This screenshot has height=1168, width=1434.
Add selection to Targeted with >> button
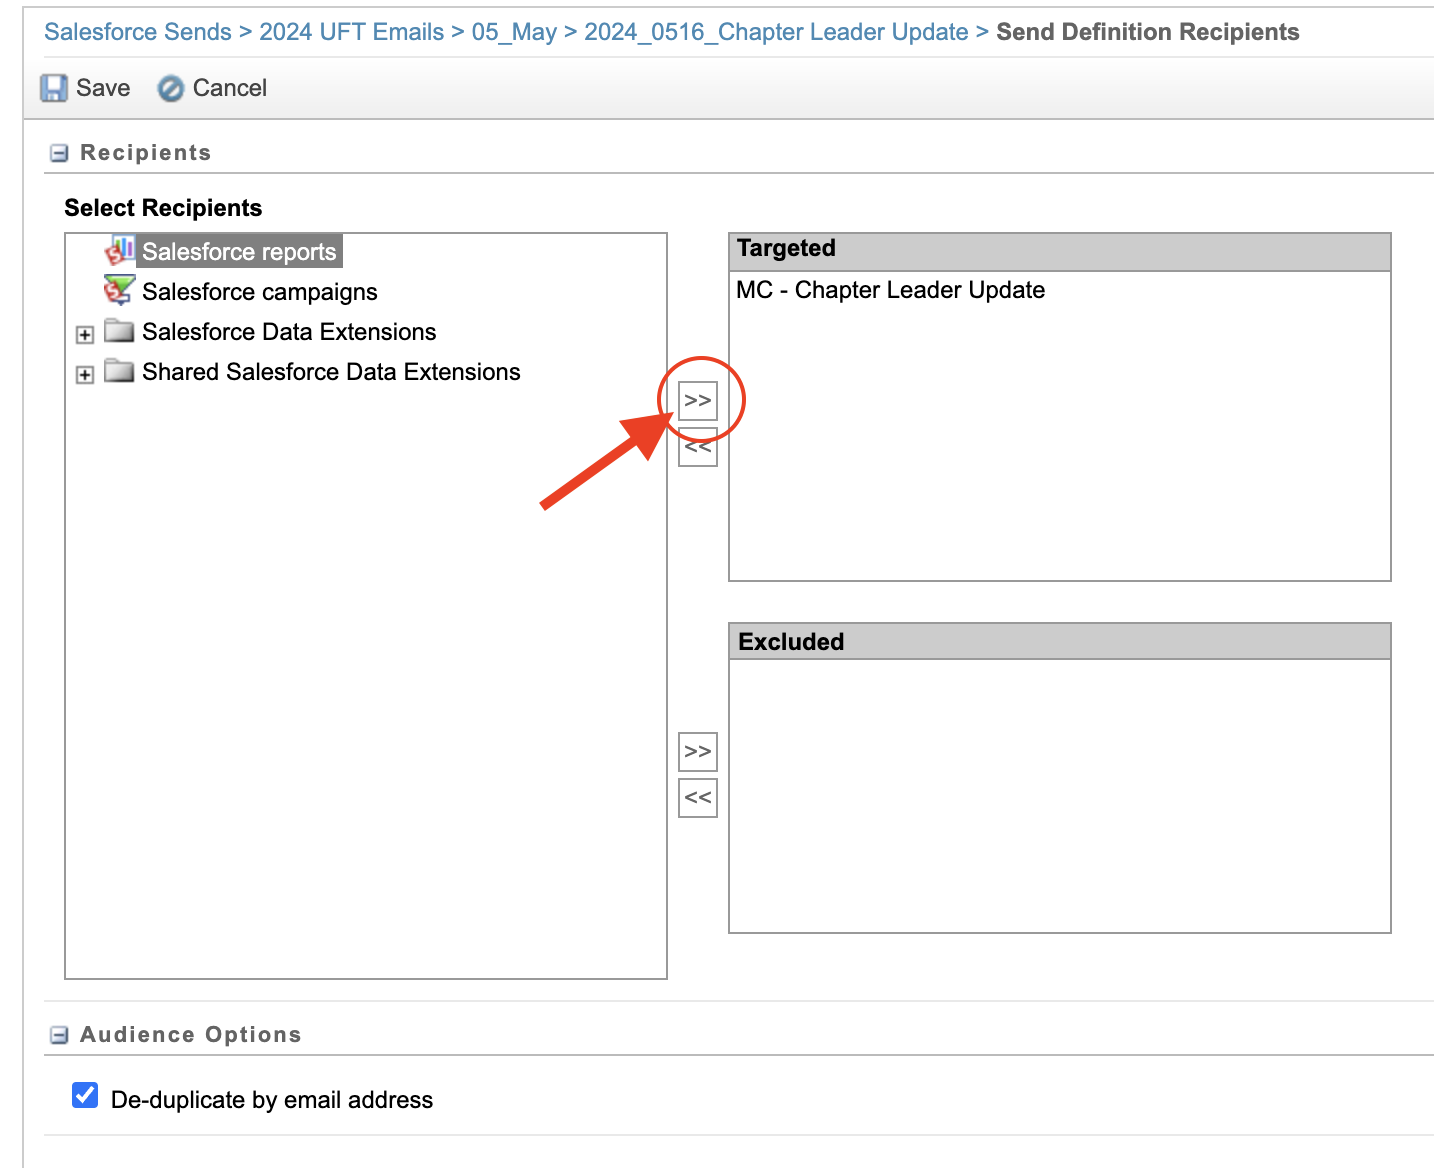pyautogui.click(x=698, y=400)
